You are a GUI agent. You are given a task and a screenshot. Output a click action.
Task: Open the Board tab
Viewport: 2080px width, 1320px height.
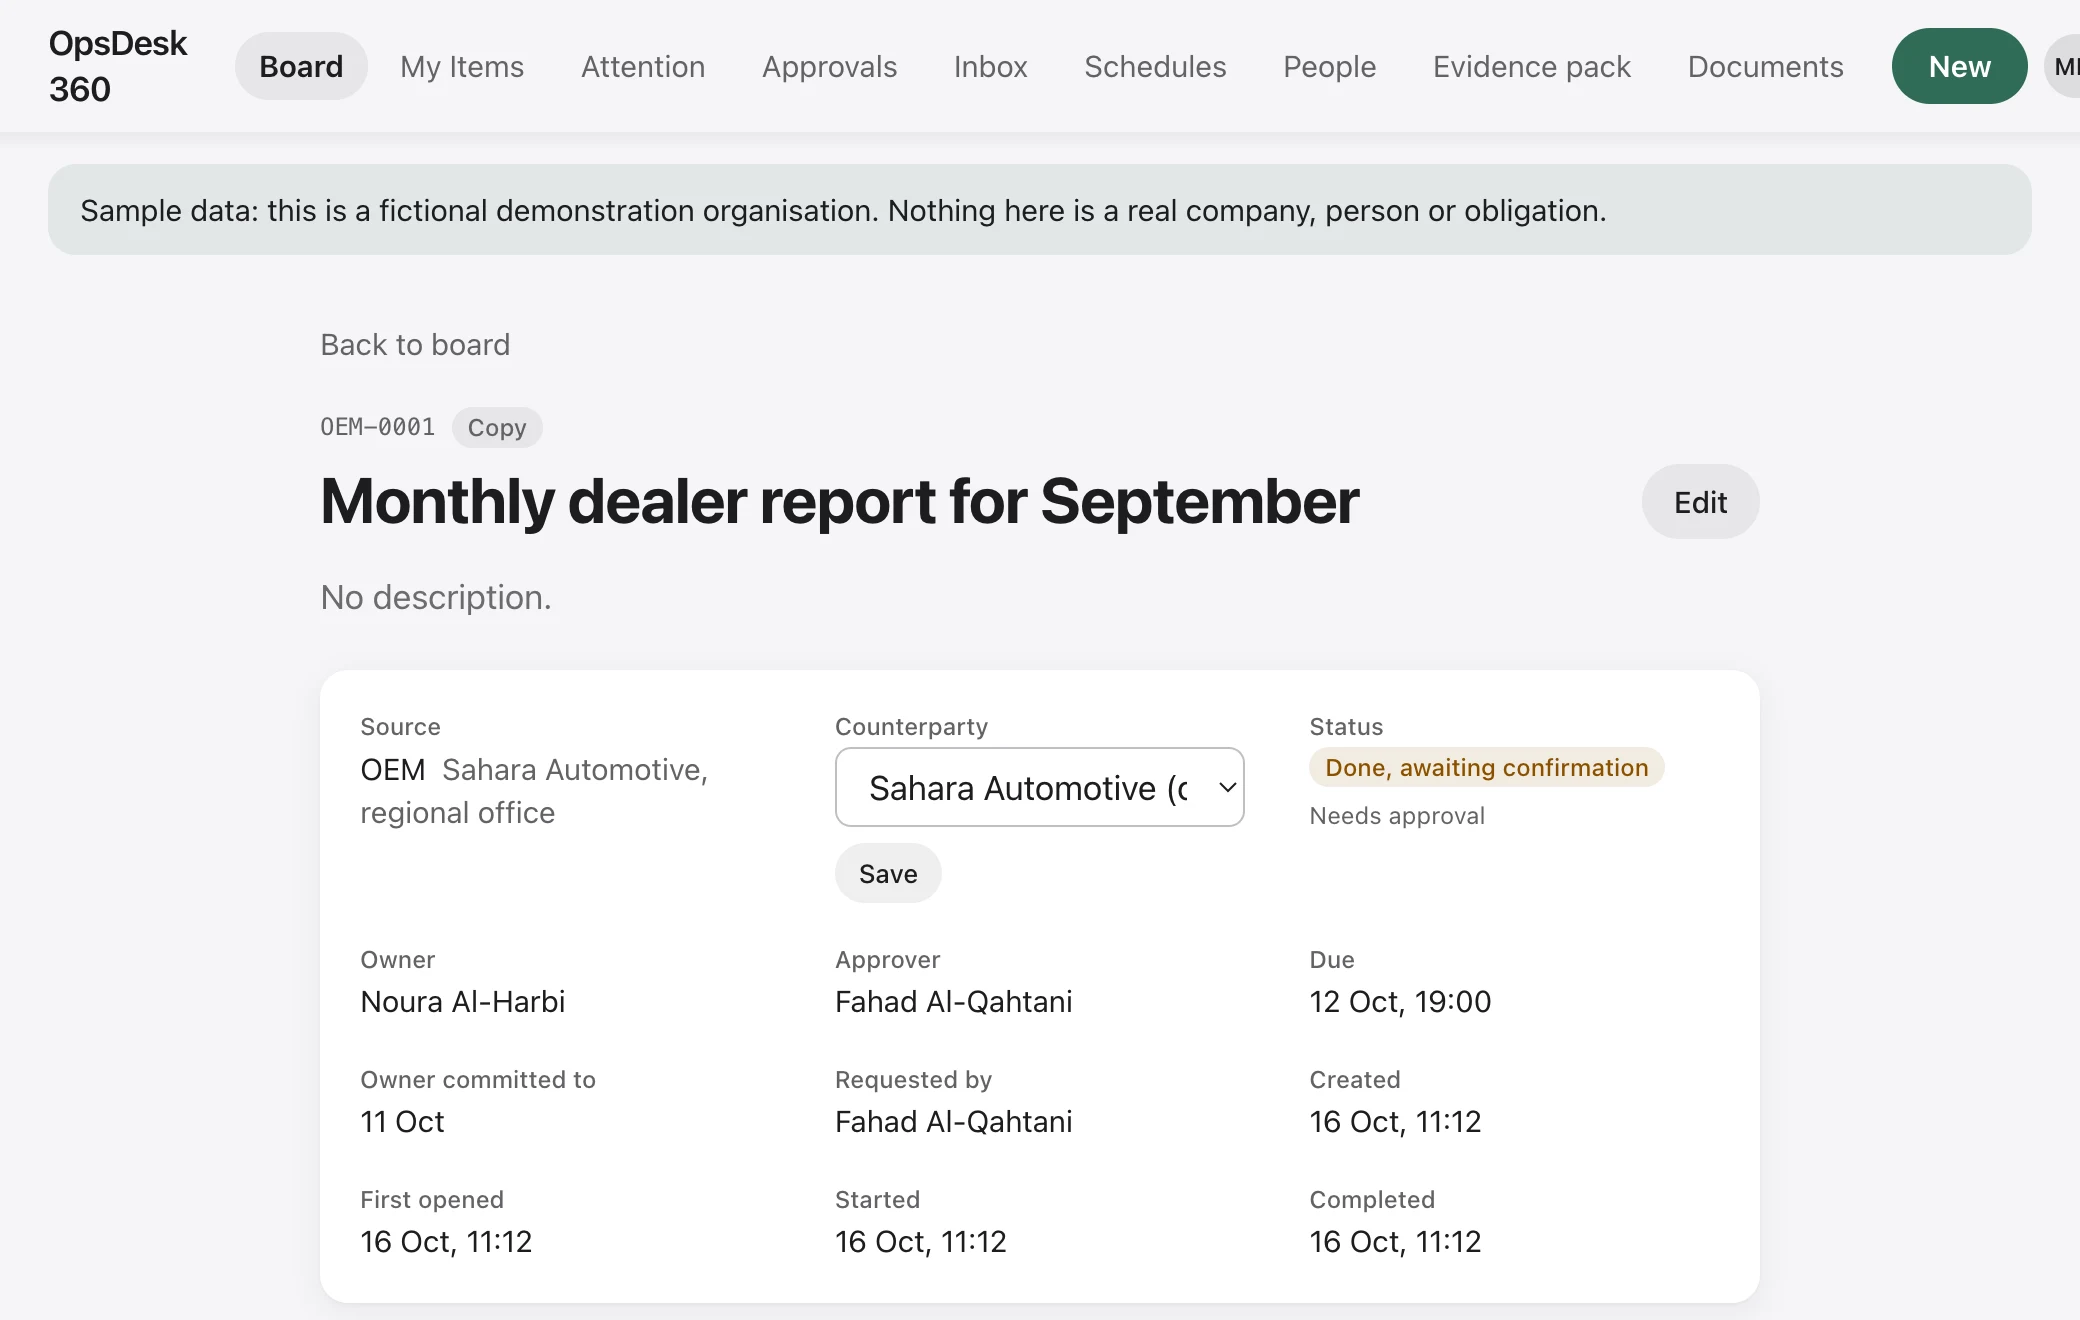coord(301,66)
